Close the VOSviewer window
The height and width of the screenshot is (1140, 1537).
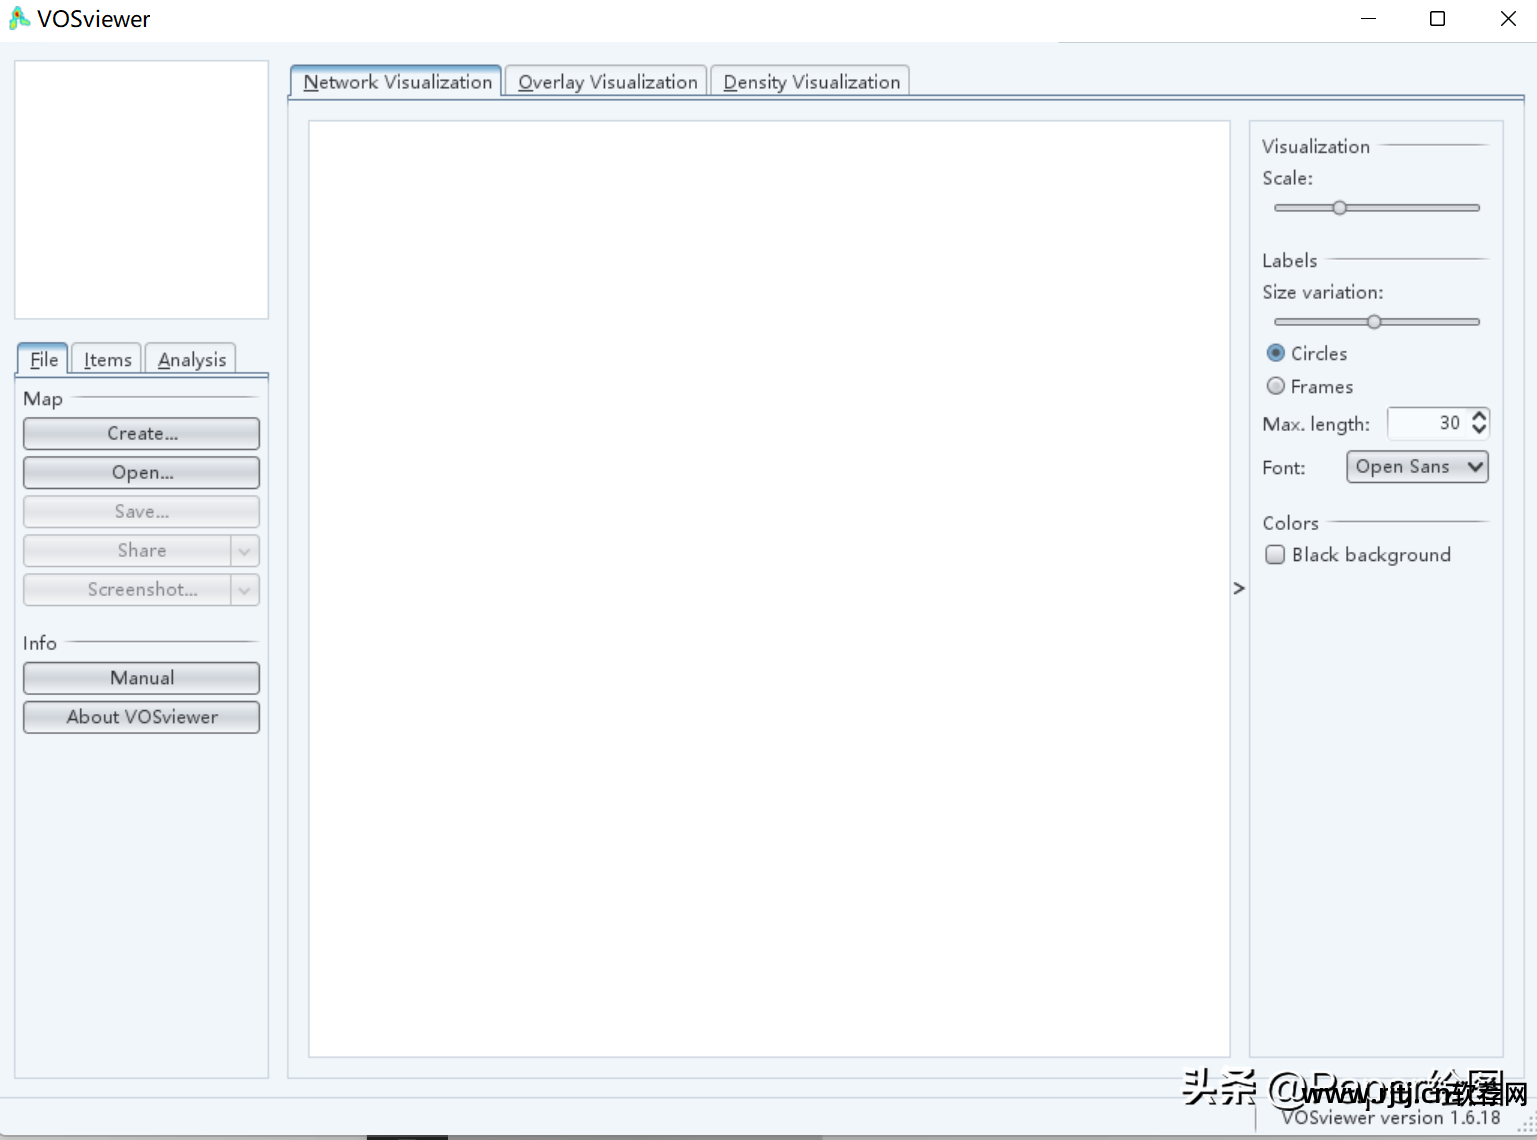click(x=1508, y=19)
